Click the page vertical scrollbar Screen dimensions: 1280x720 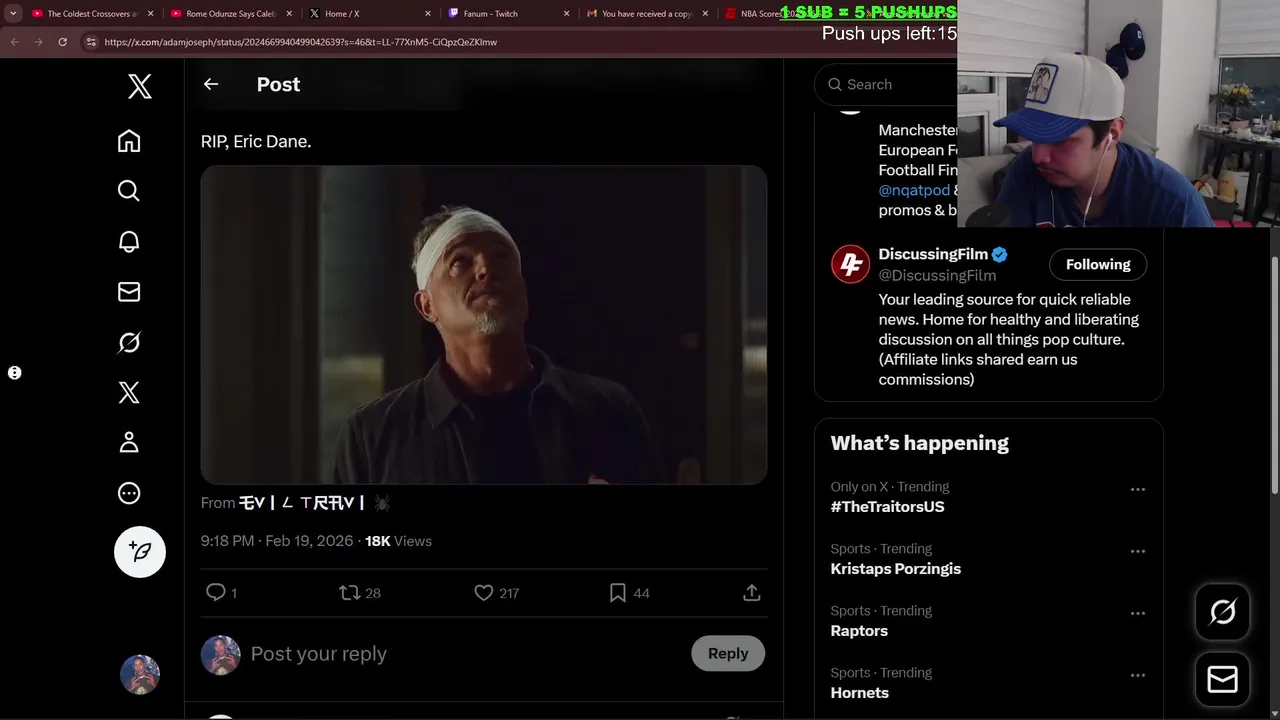(1274, 375)
